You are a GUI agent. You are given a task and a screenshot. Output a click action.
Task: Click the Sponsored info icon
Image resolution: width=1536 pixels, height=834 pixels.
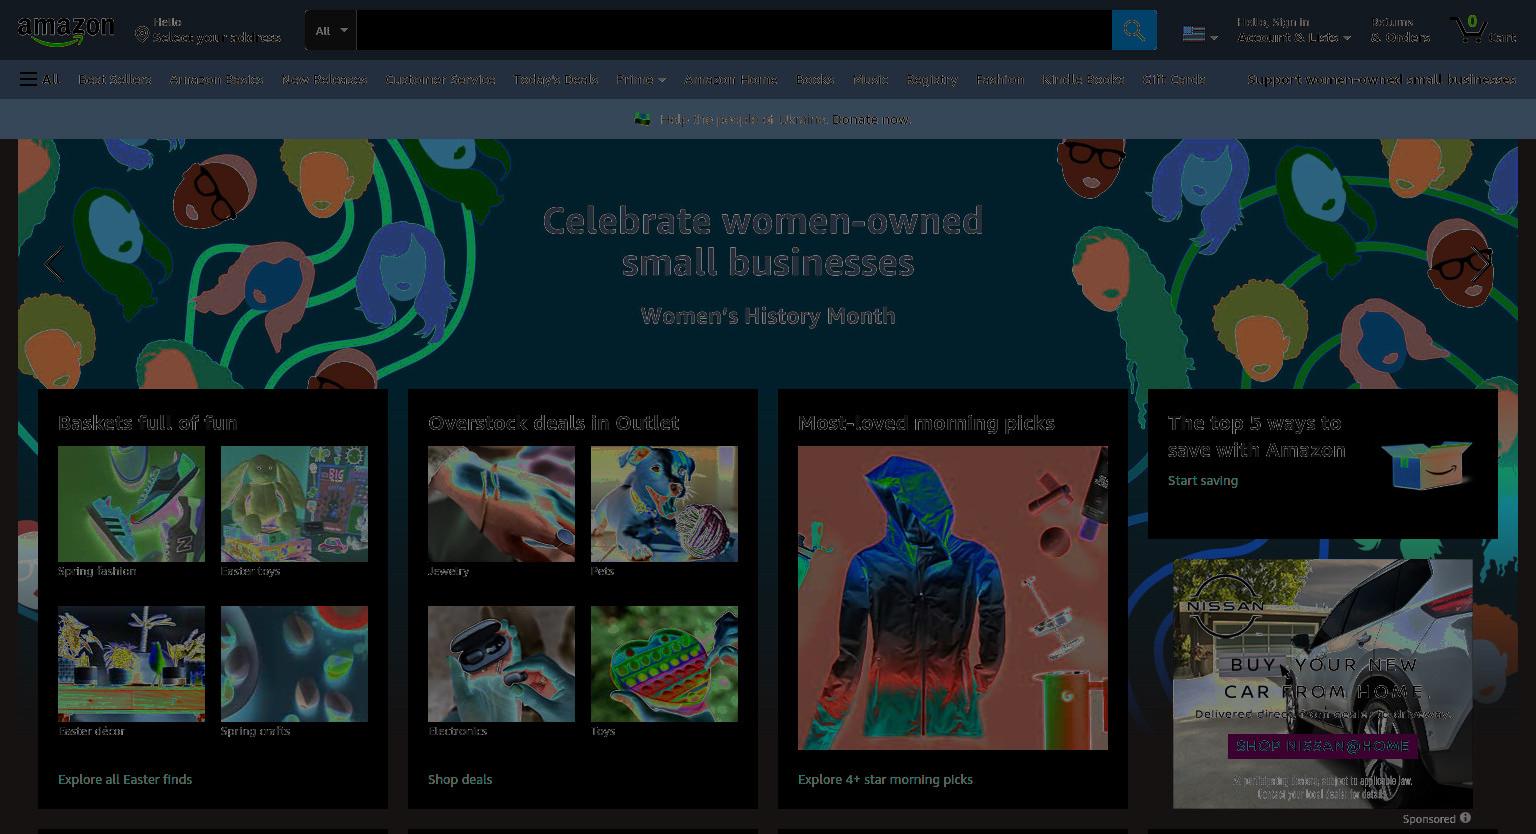[1465, 818]
